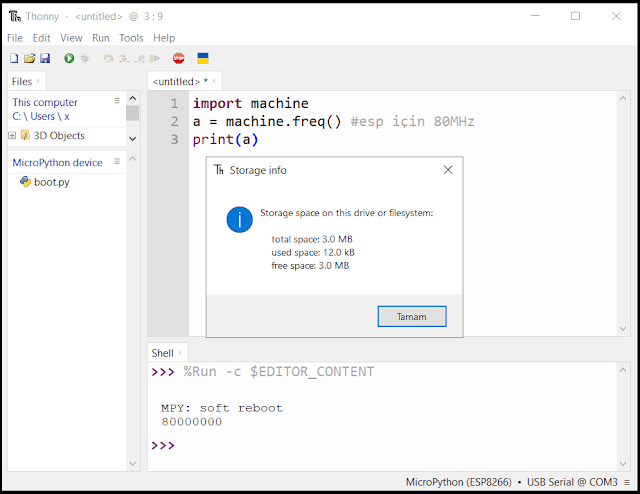The height and width of the screenshot is (494, 640).
Task: Click the Tamam button in Storage info
Action: (412, 316)
